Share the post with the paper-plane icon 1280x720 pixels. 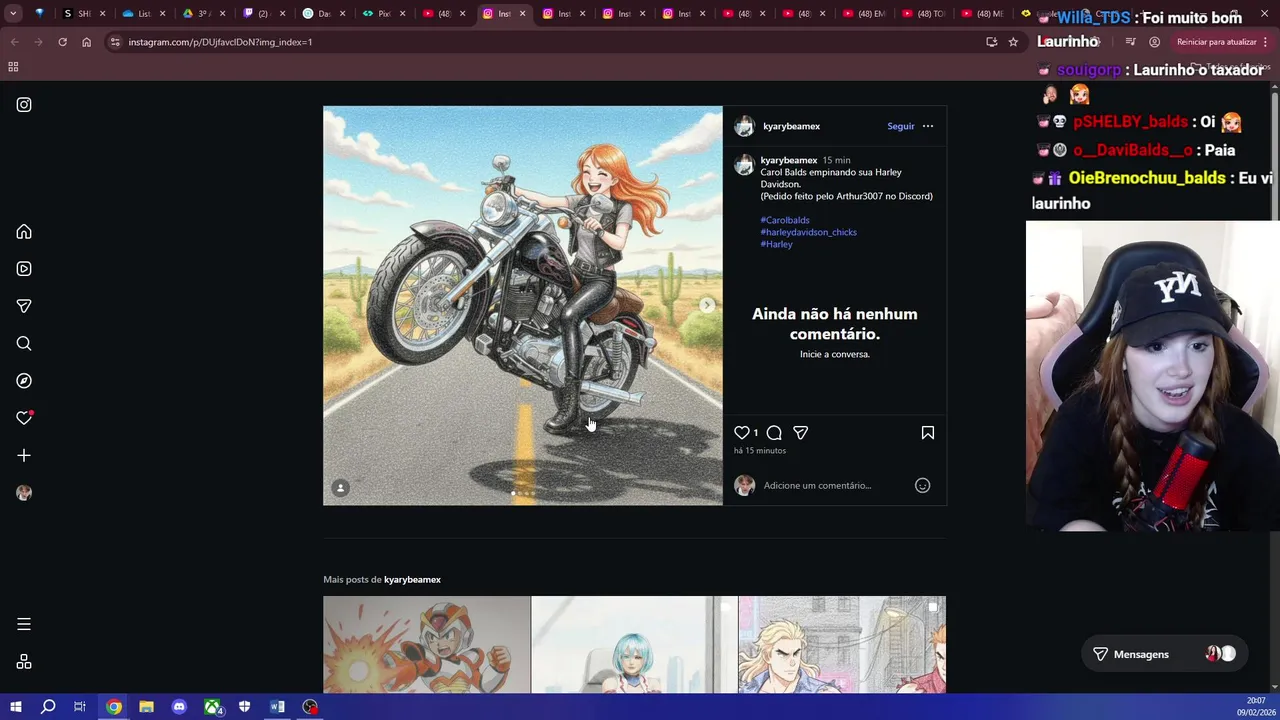[800, 433]
